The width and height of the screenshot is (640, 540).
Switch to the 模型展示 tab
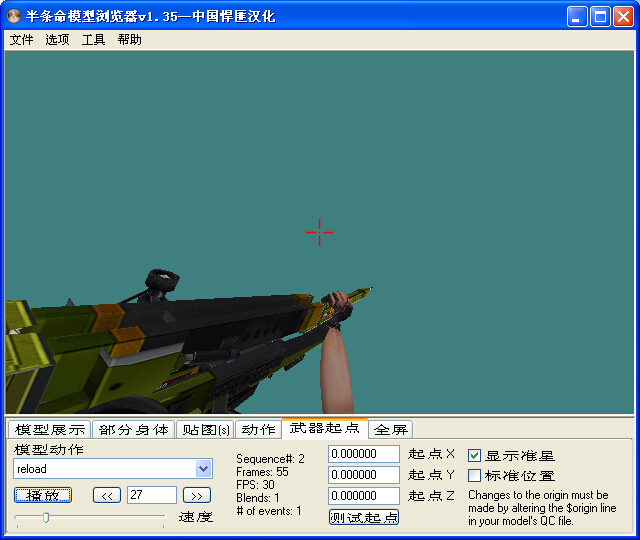50,429
